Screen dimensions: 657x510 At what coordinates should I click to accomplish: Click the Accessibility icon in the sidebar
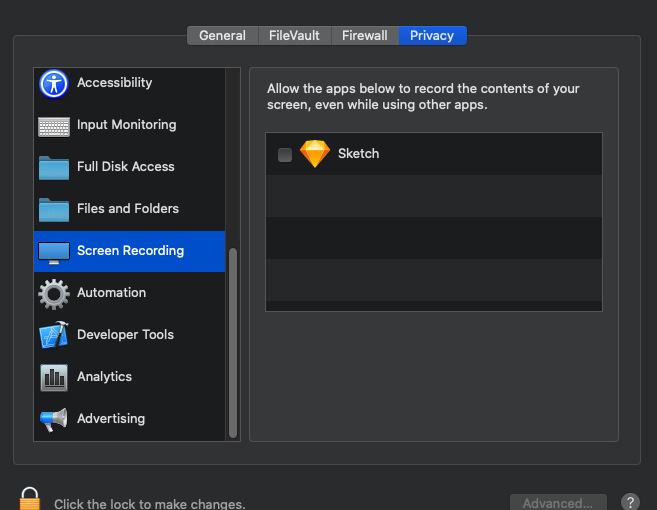(54, 84)
